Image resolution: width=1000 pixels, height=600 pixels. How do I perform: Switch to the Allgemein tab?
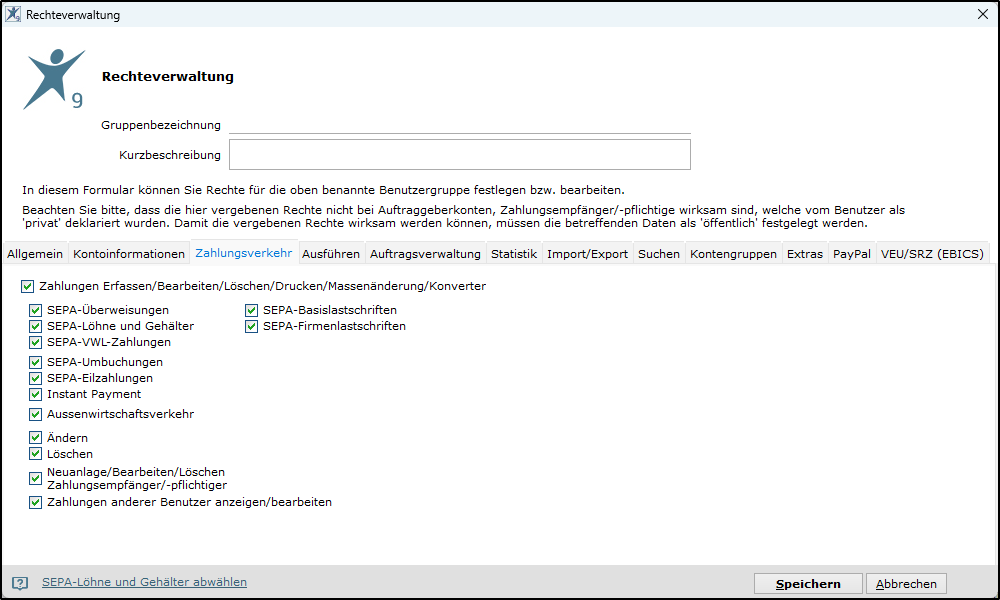(35, 254)
